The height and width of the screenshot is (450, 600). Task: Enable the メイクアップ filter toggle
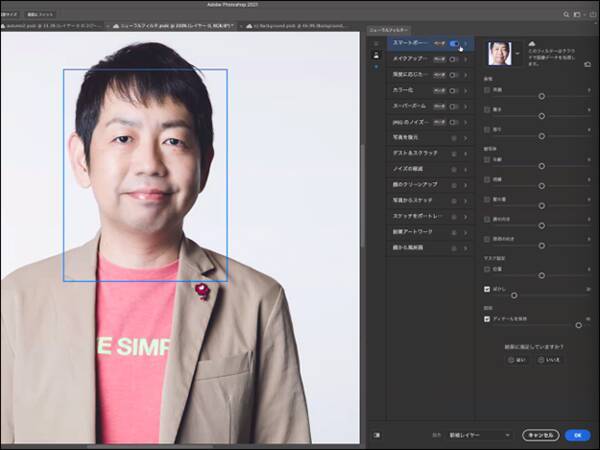[x=455, y=59]
